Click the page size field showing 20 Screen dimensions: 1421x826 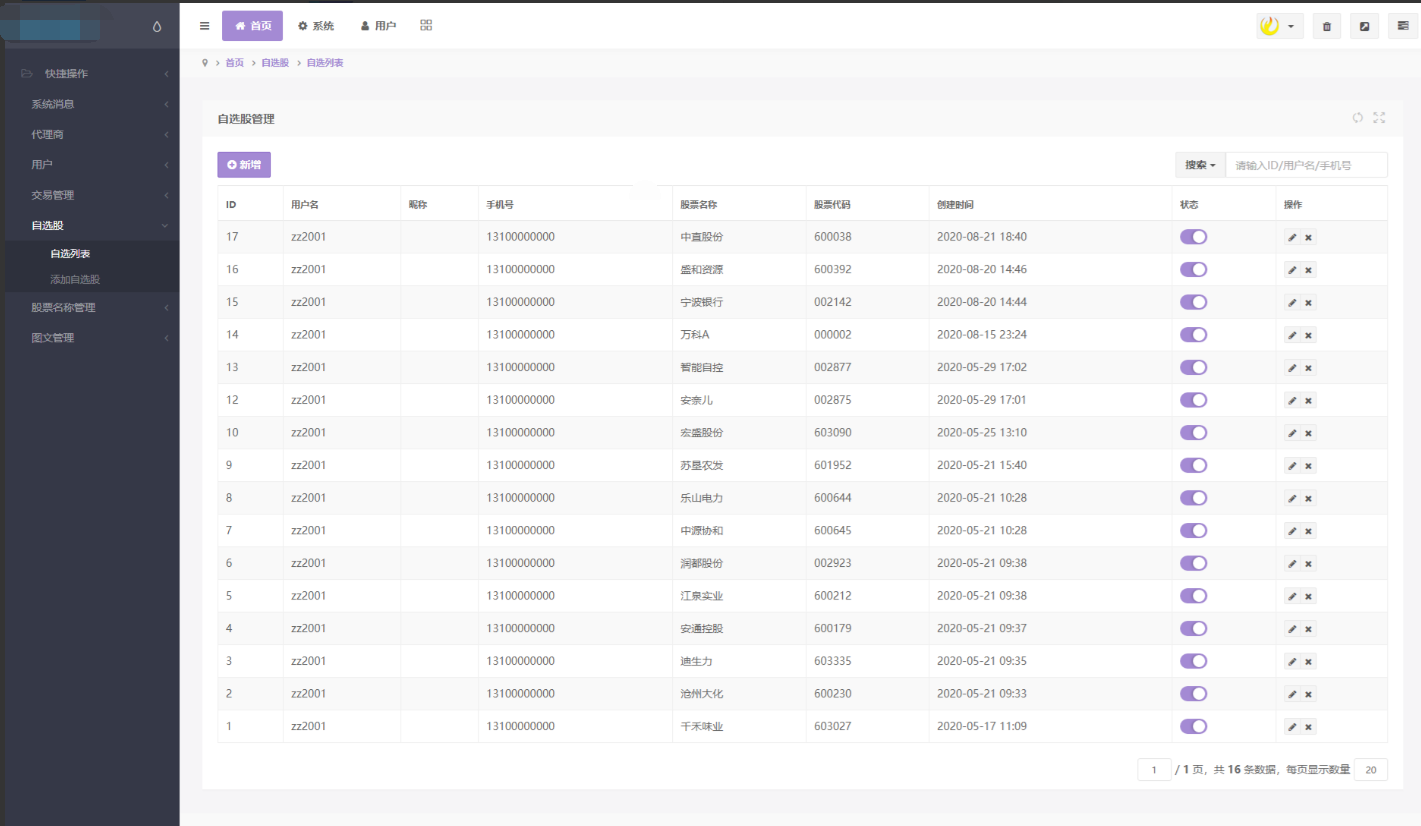point(1370,770)
